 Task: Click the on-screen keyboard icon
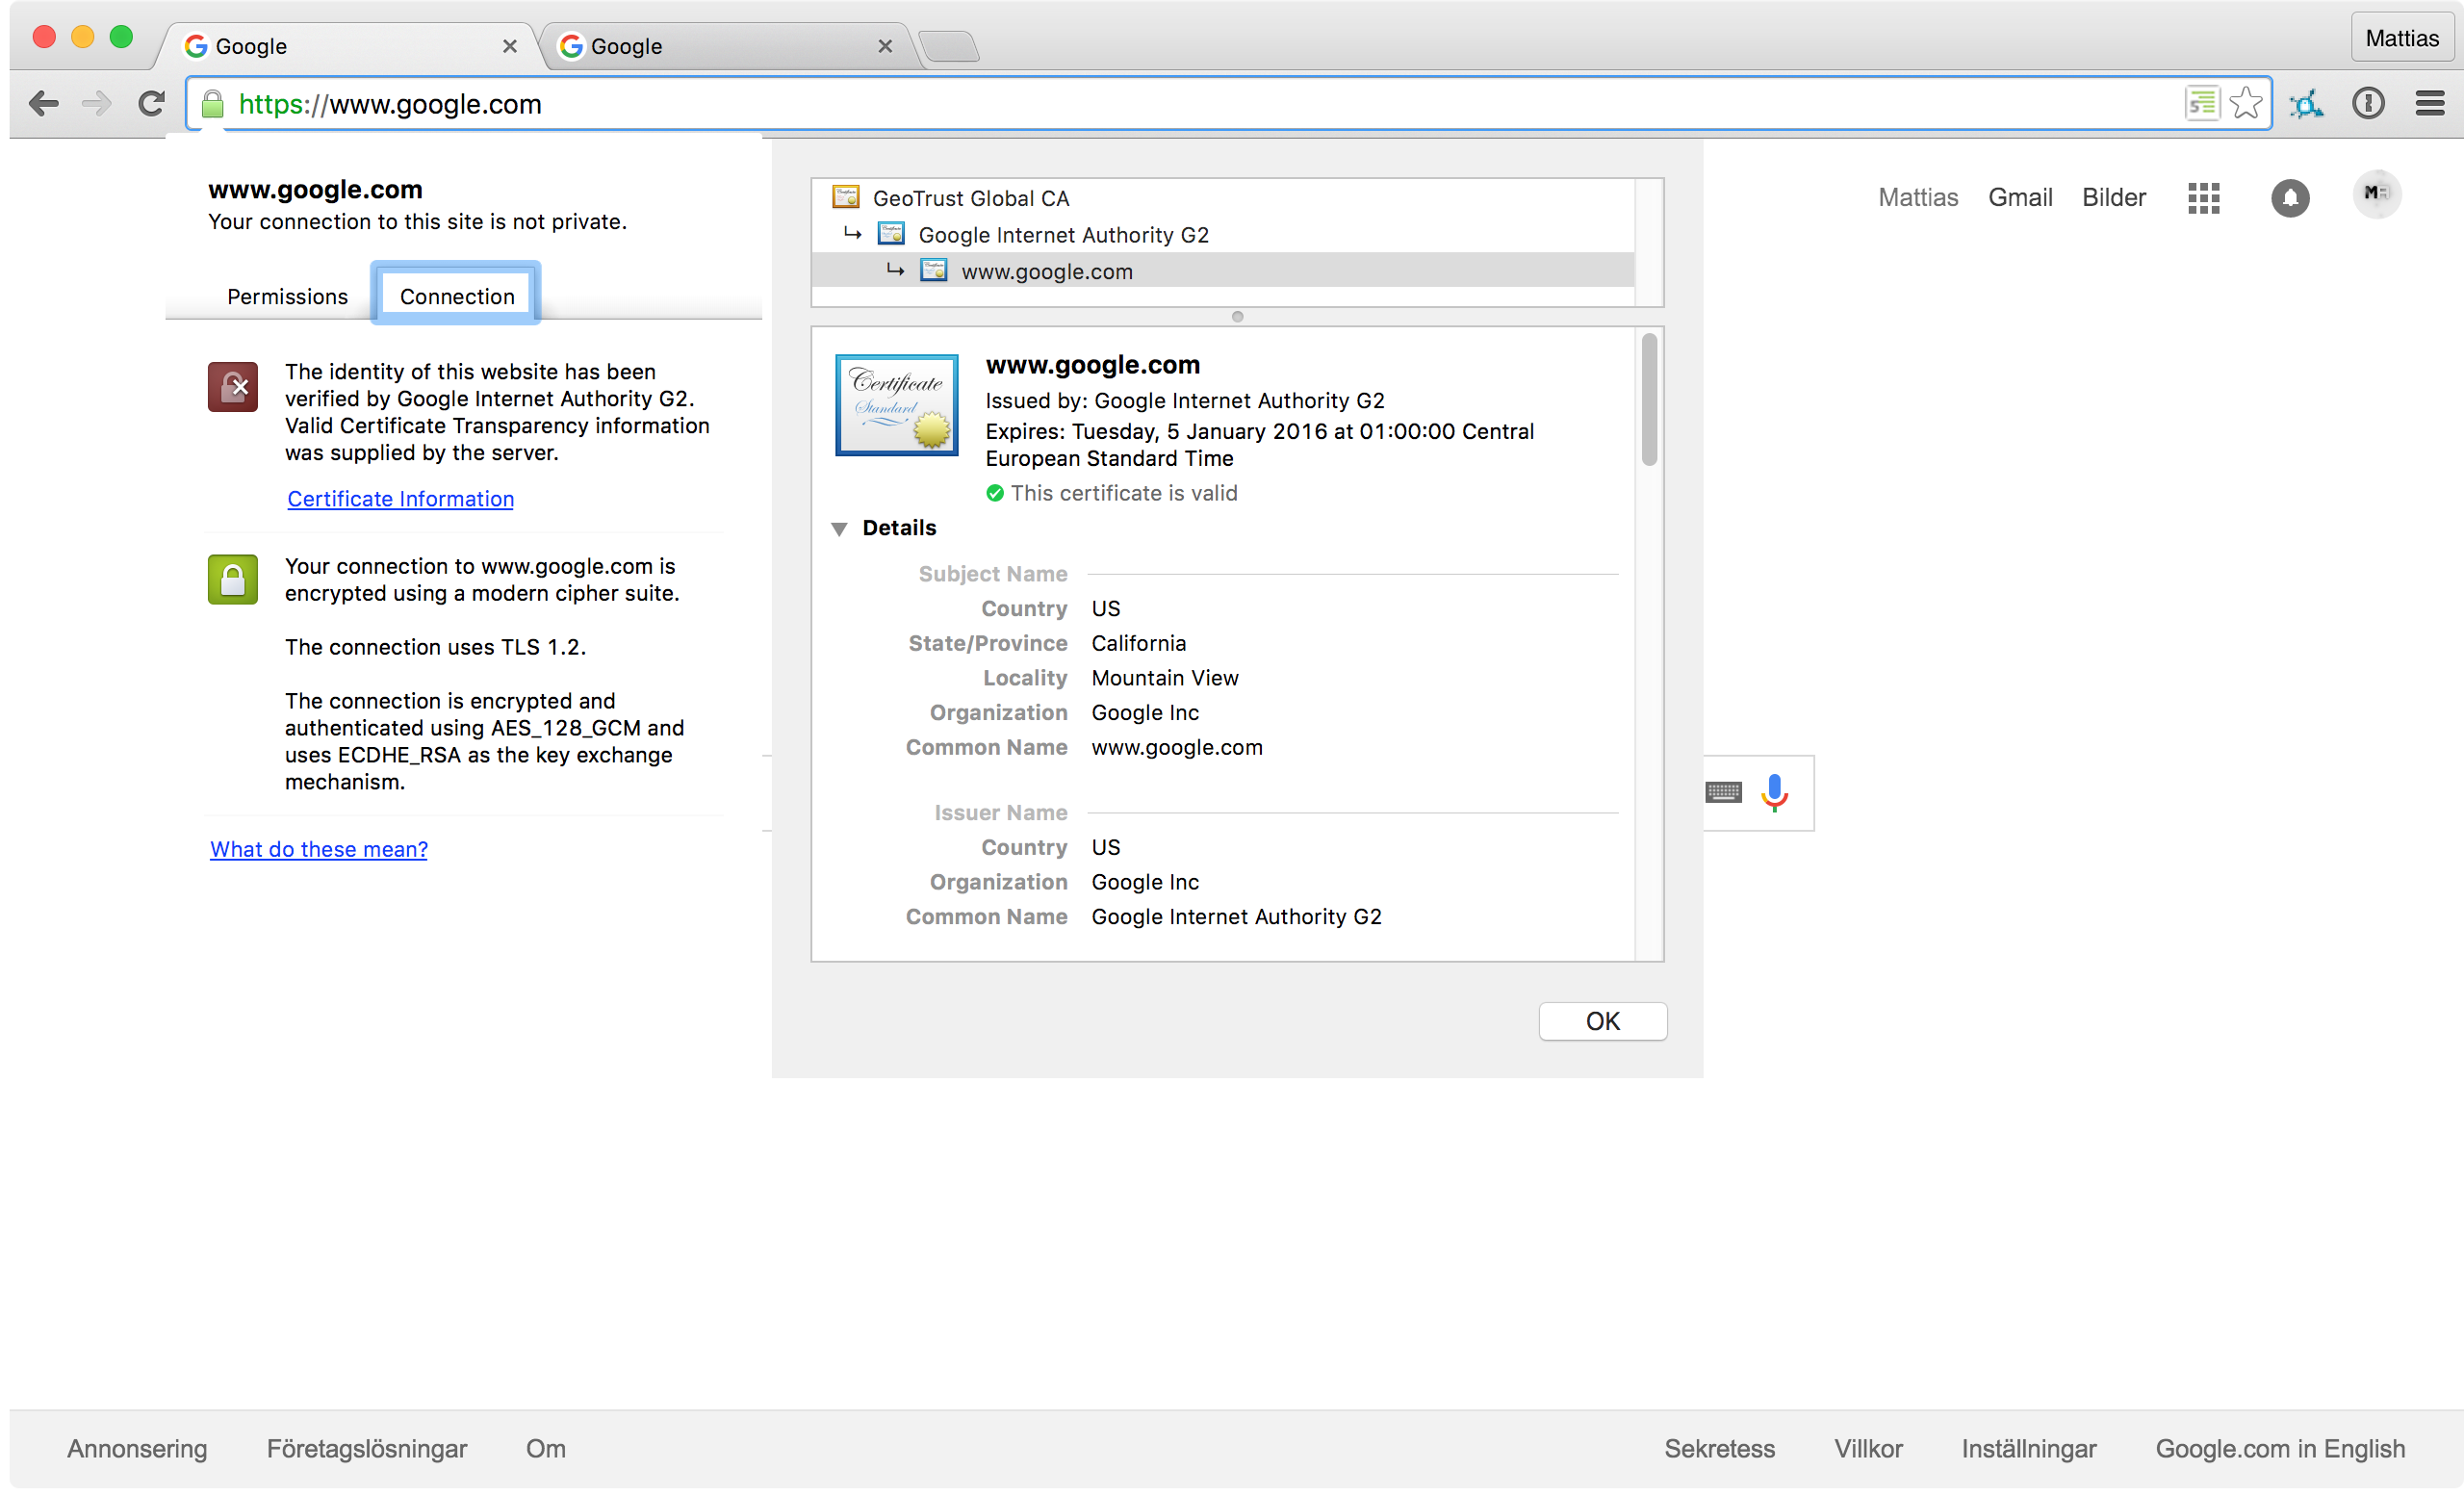(1723, 792)
